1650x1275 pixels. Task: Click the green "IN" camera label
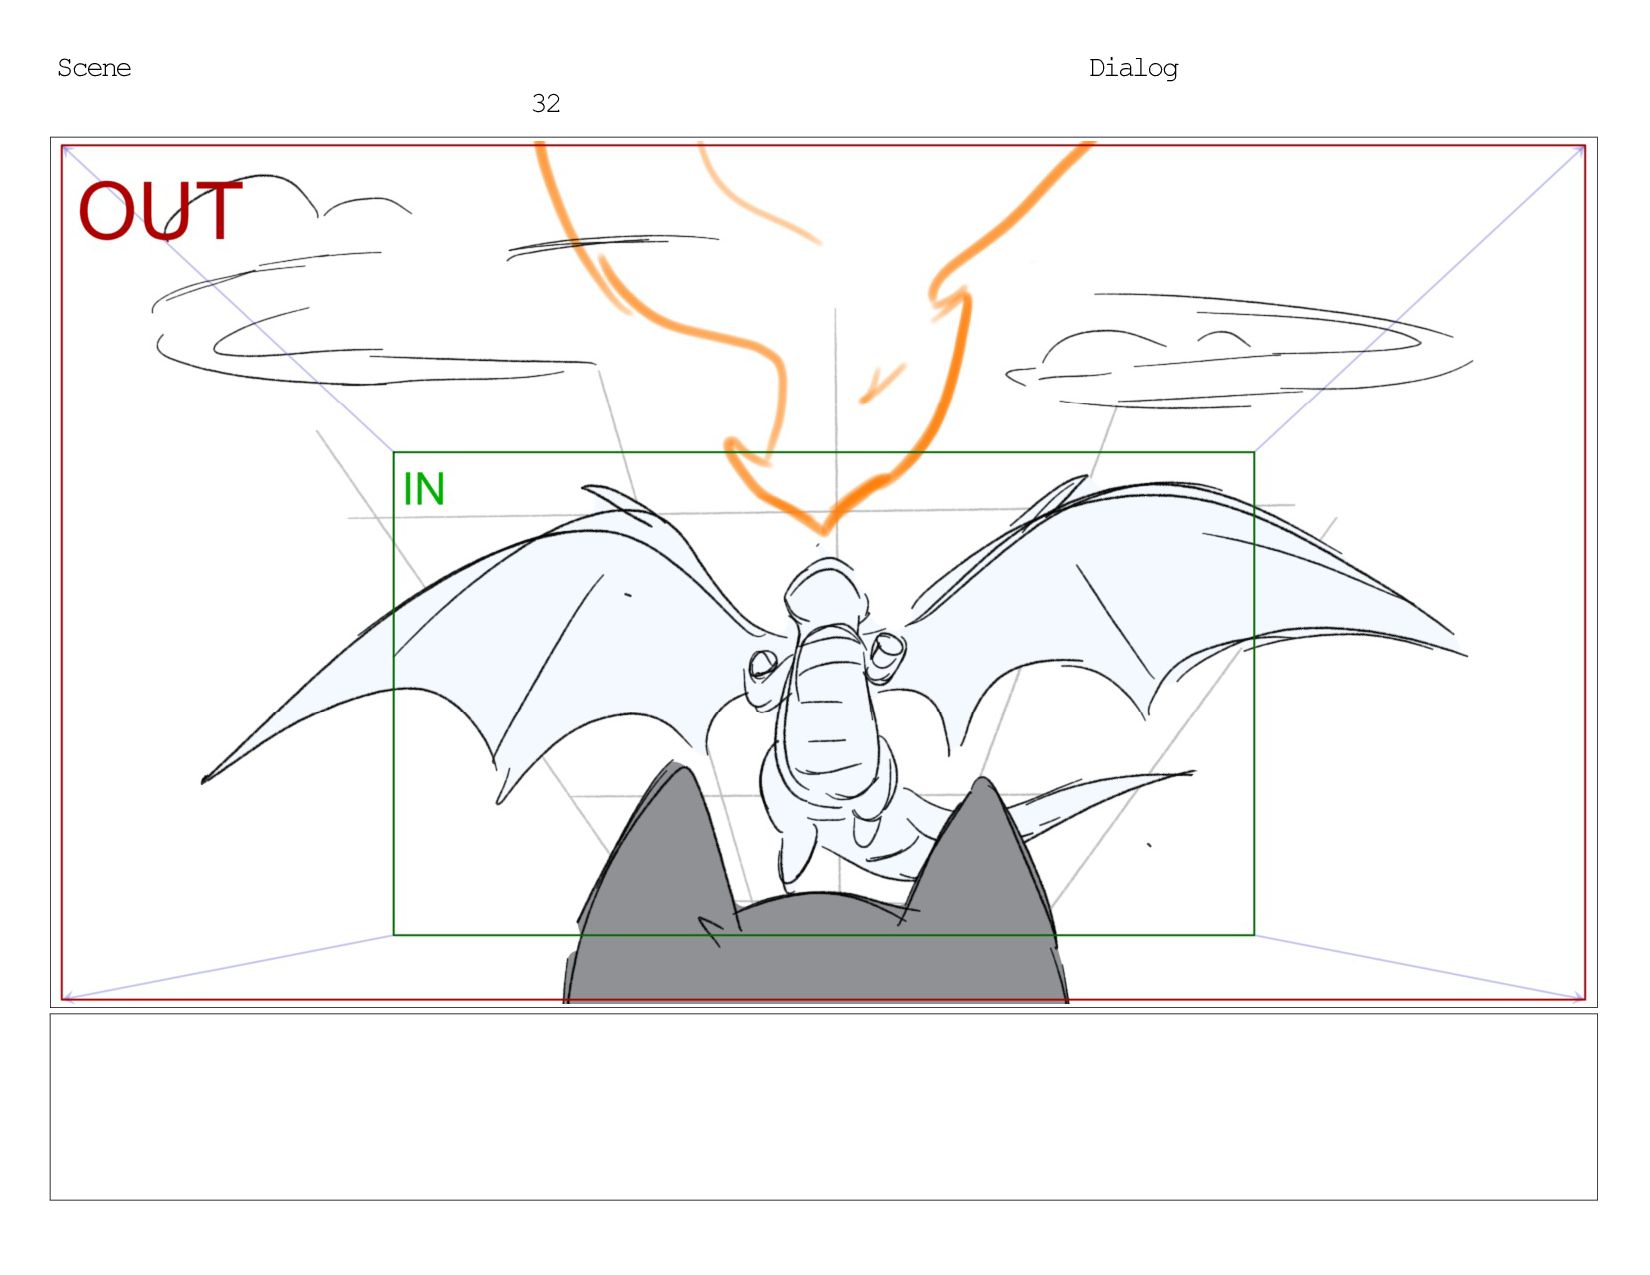pyautogui.click(x=424, y=489)
